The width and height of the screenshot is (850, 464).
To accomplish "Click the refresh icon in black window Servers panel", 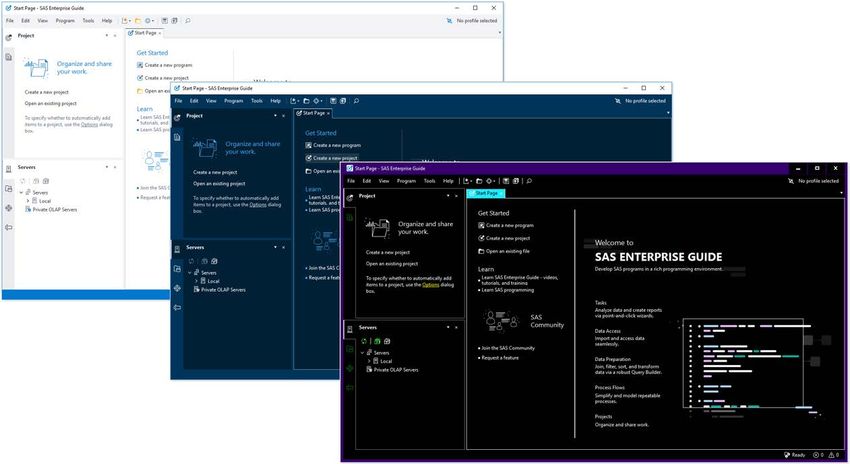I will [x=364, y=341].
